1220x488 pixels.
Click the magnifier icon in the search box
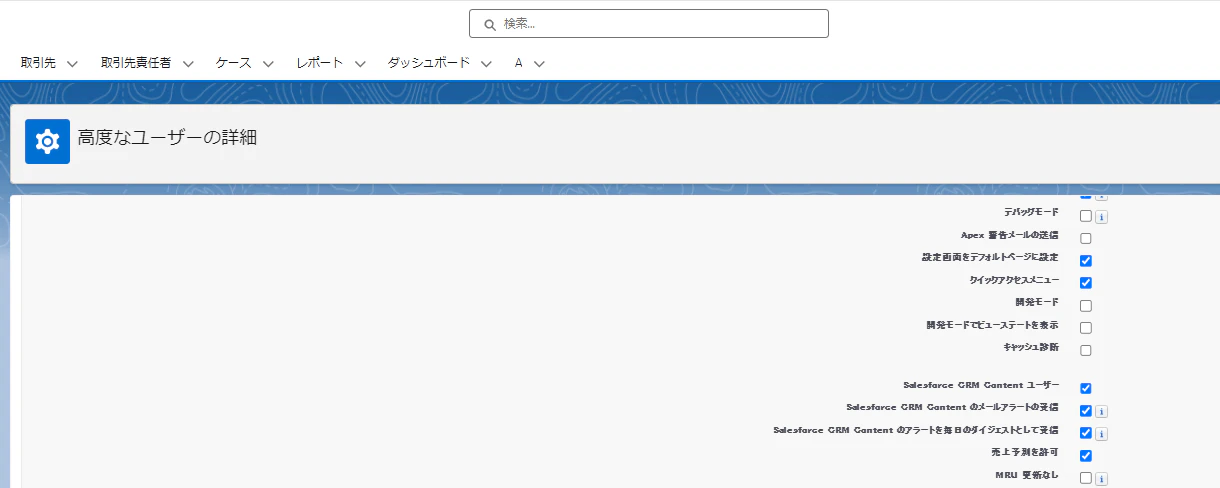click(x=490, y=24)
